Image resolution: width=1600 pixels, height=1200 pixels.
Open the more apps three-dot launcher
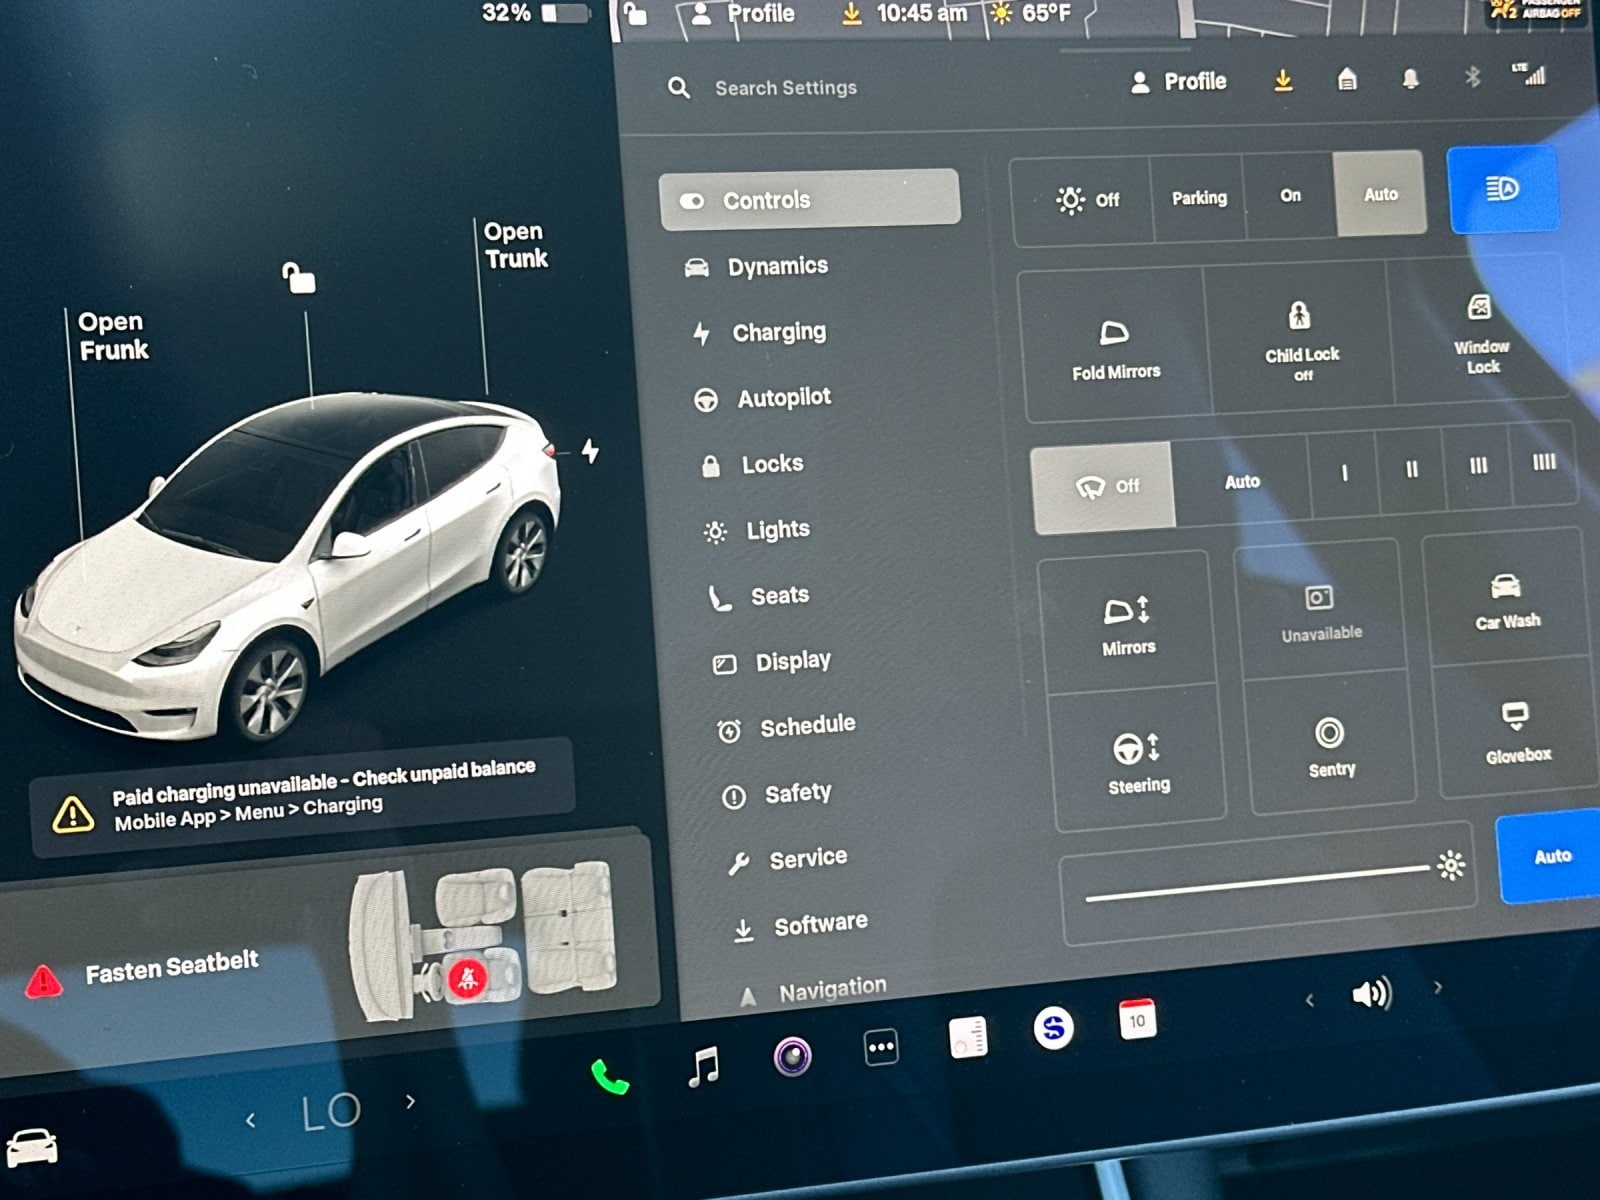(880, 1047)
